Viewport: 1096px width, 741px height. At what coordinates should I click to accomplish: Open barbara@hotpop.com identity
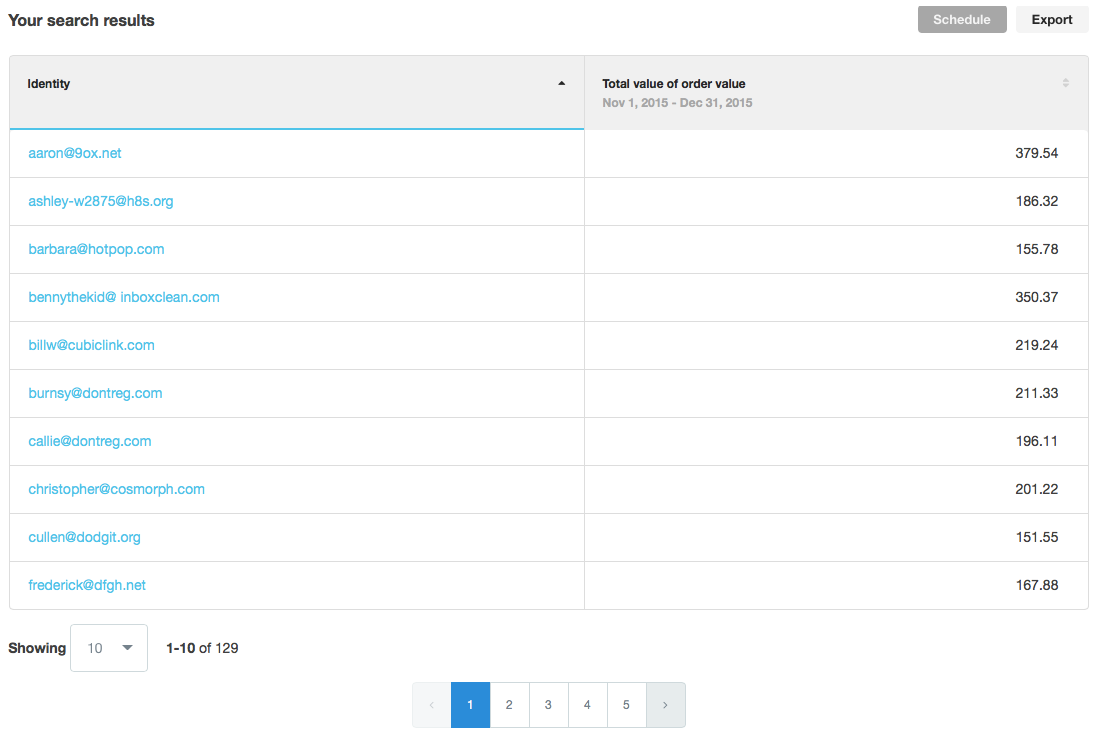tap(96, 249)
